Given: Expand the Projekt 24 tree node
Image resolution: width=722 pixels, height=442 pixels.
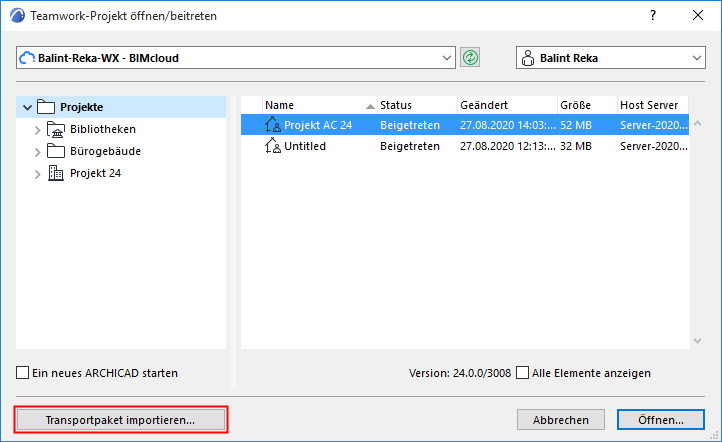Looking at the screenshot, I should click(x=37, y=174).
